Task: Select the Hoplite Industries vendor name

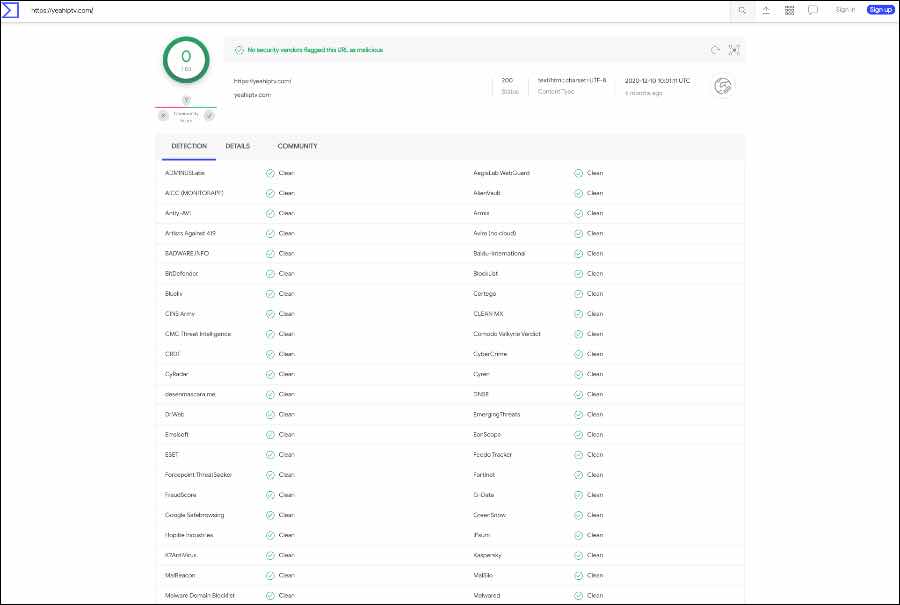Action: click(189, 535)
